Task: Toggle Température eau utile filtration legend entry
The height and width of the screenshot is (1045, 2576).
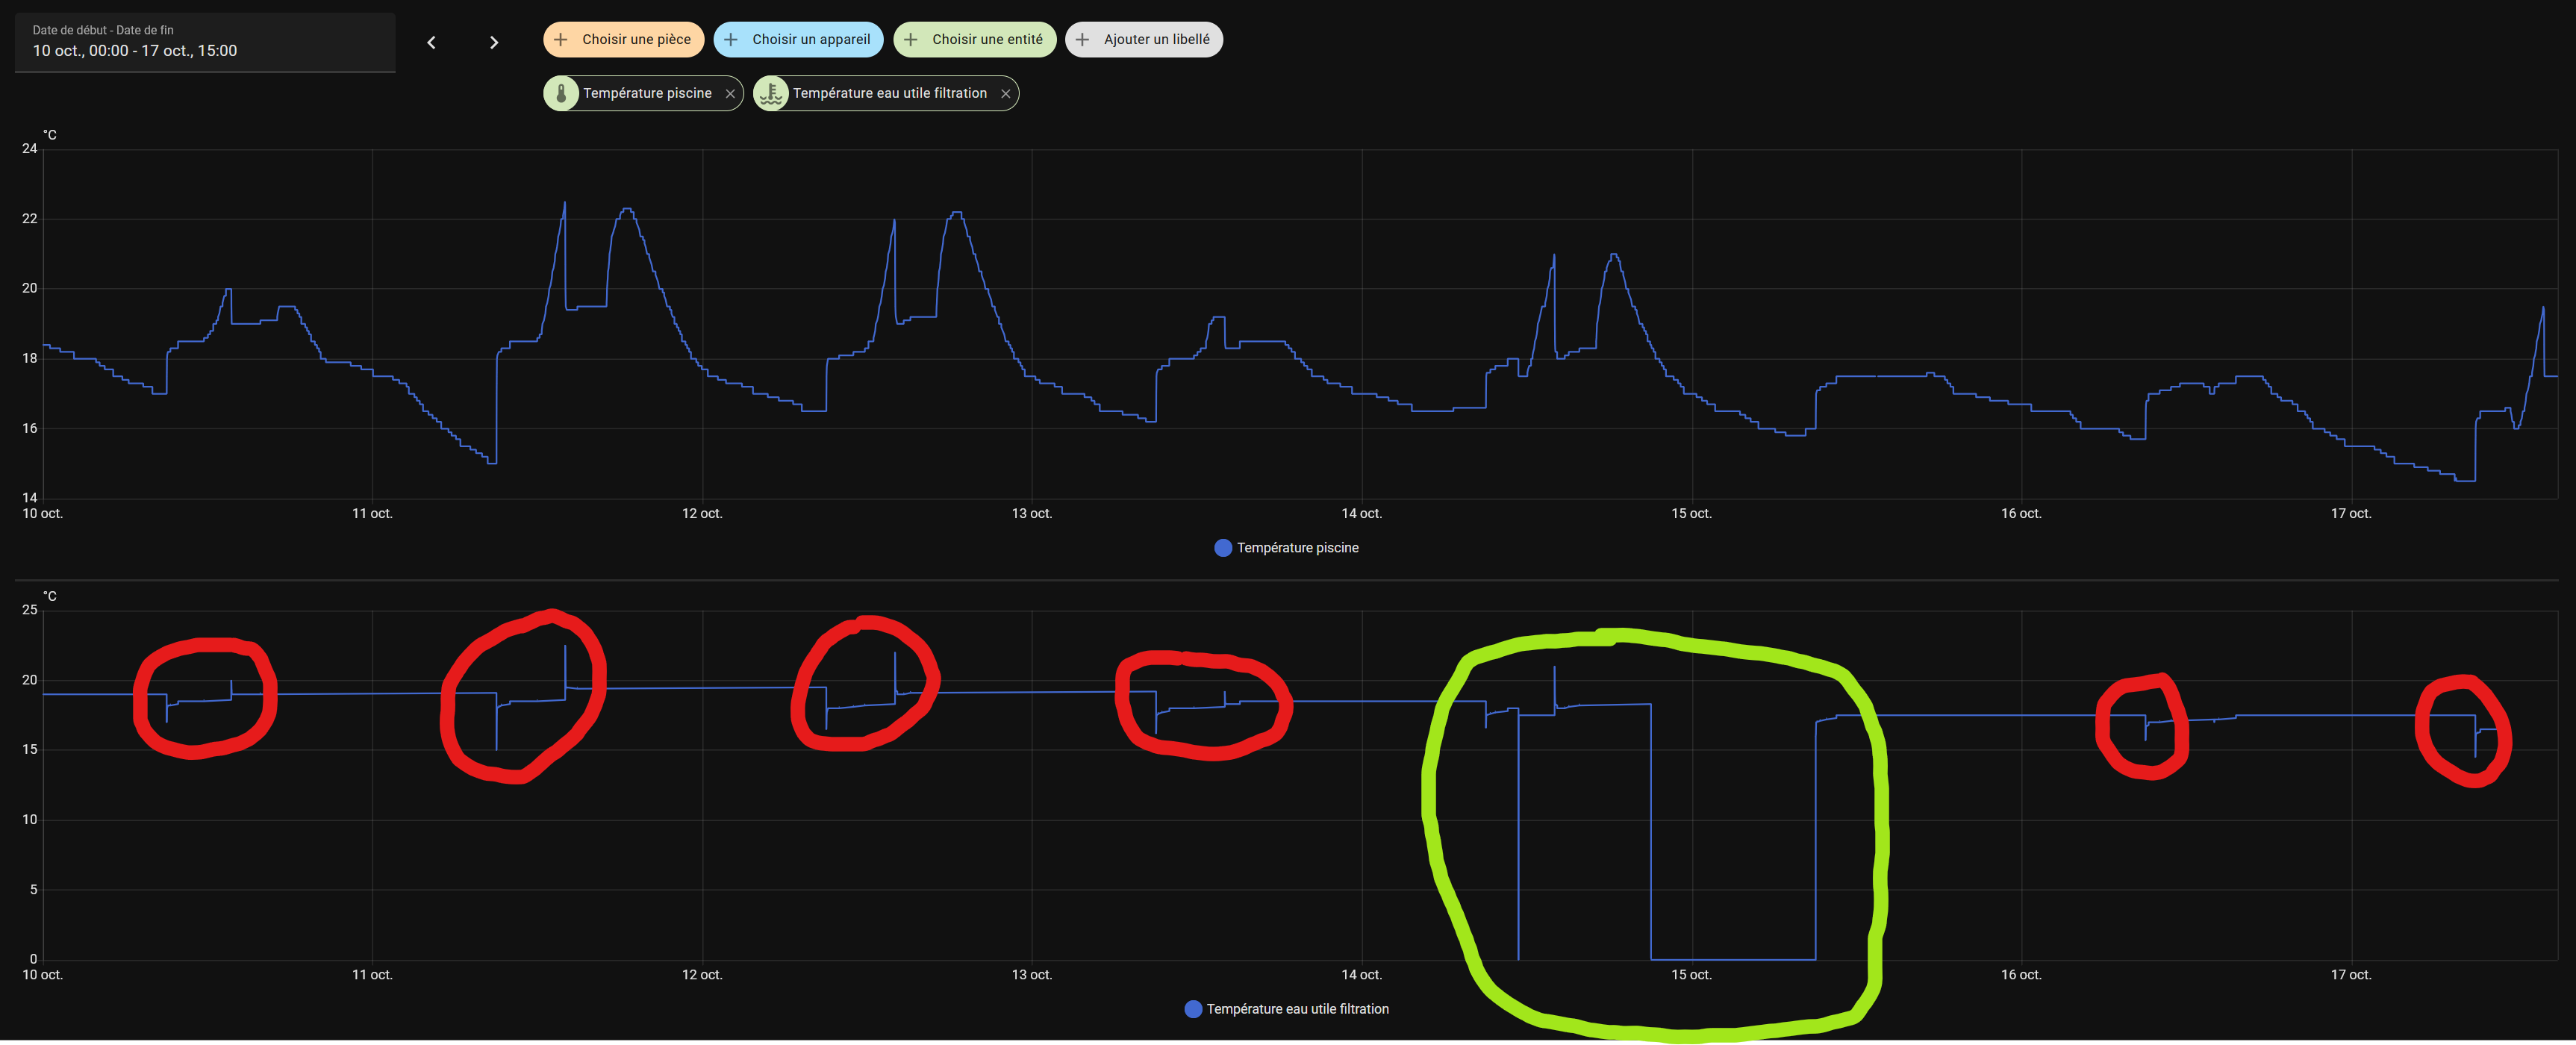Action: [x=1297, y=1009]
